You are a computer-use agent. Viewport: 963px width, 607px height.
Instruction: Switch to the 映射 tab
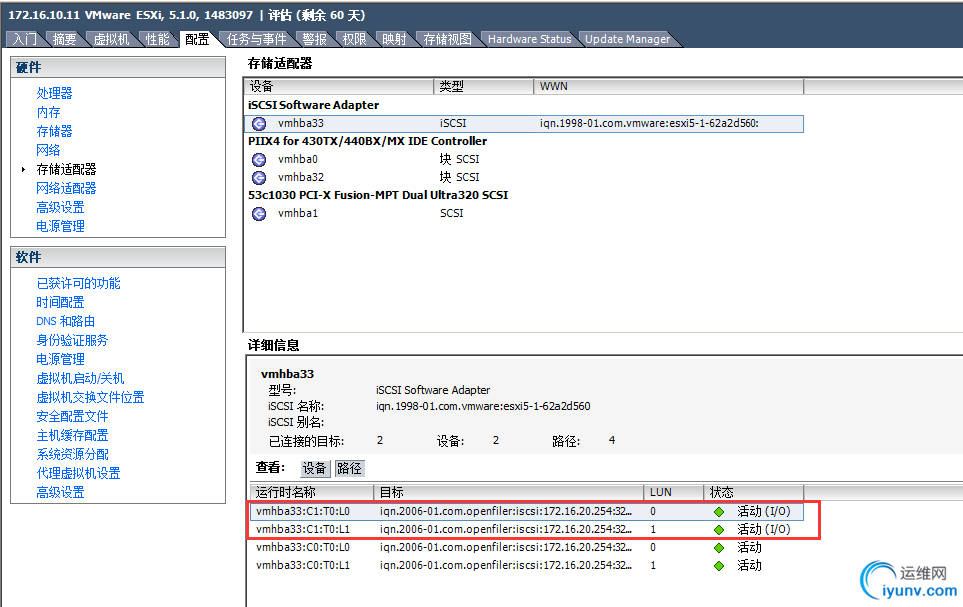click(394, 39)
